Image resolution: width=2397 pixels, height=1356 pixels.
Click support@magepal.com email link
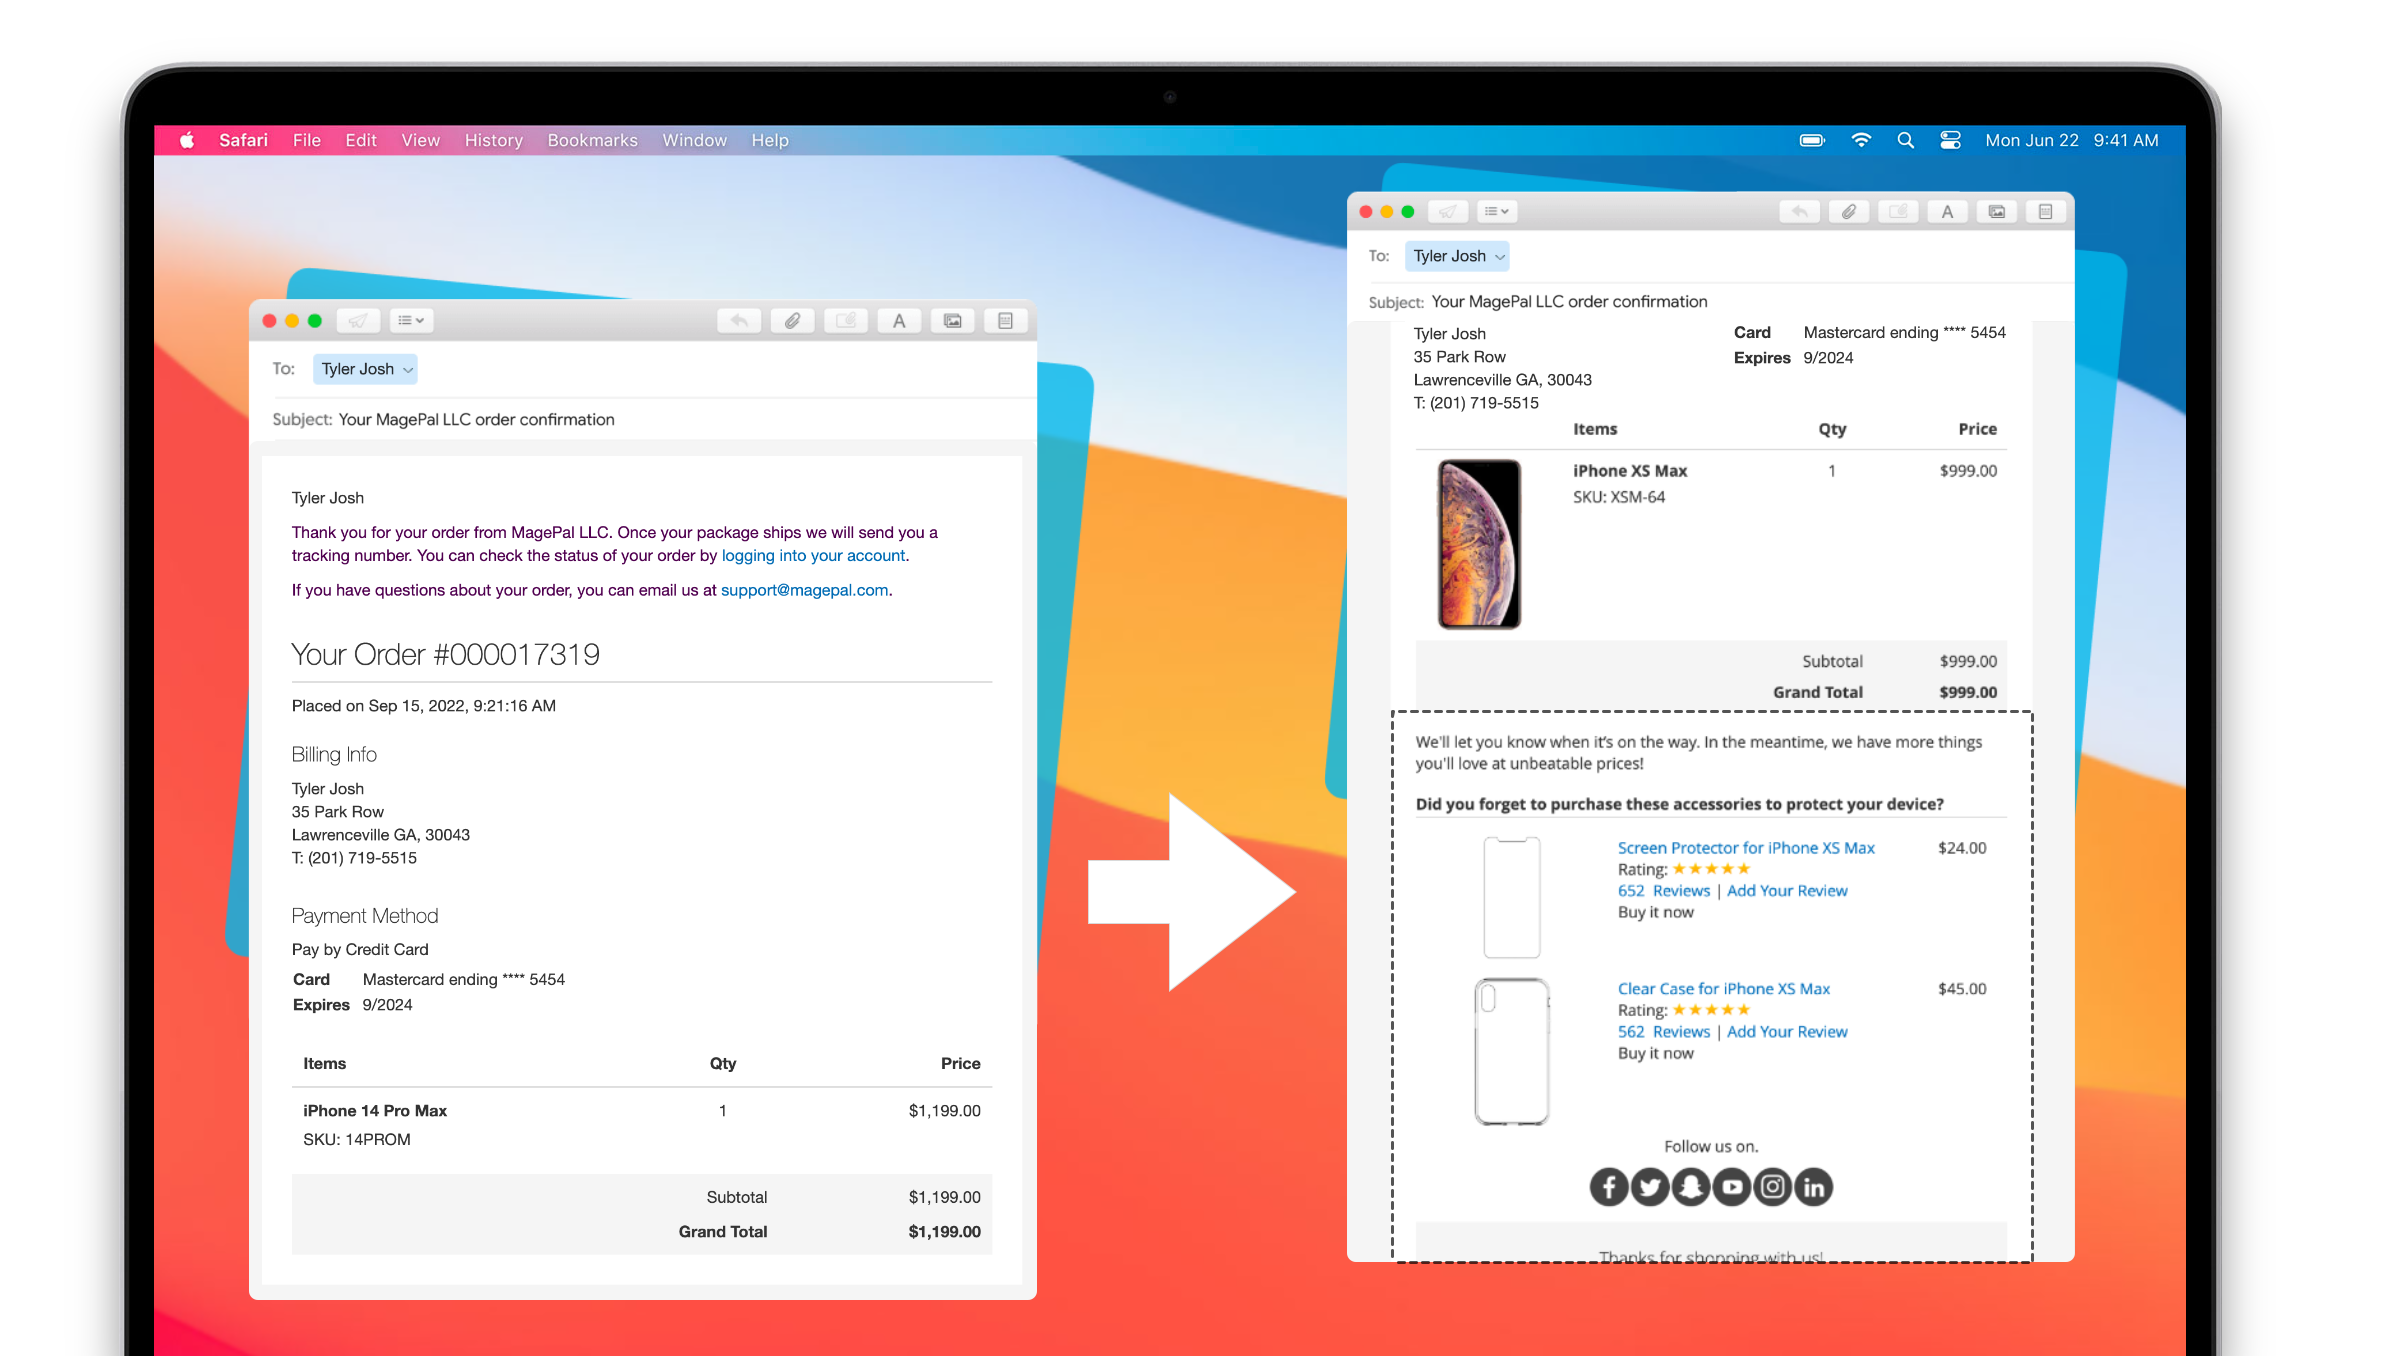coord(804,590)
